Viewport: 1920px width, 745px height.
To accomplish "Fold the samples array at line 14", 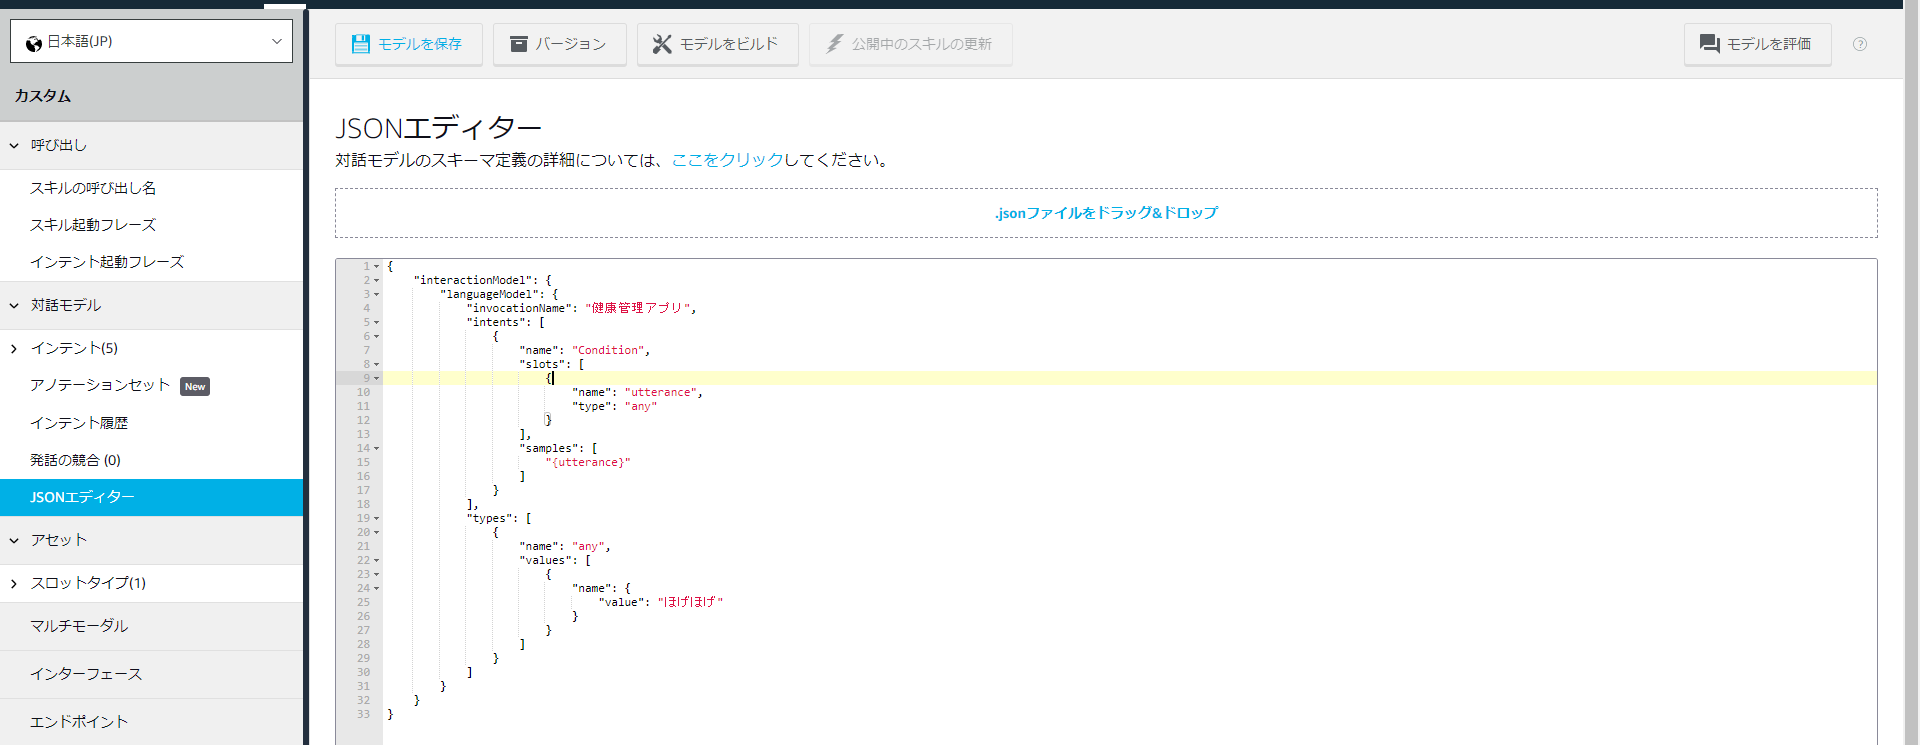I will pos(377,448).
